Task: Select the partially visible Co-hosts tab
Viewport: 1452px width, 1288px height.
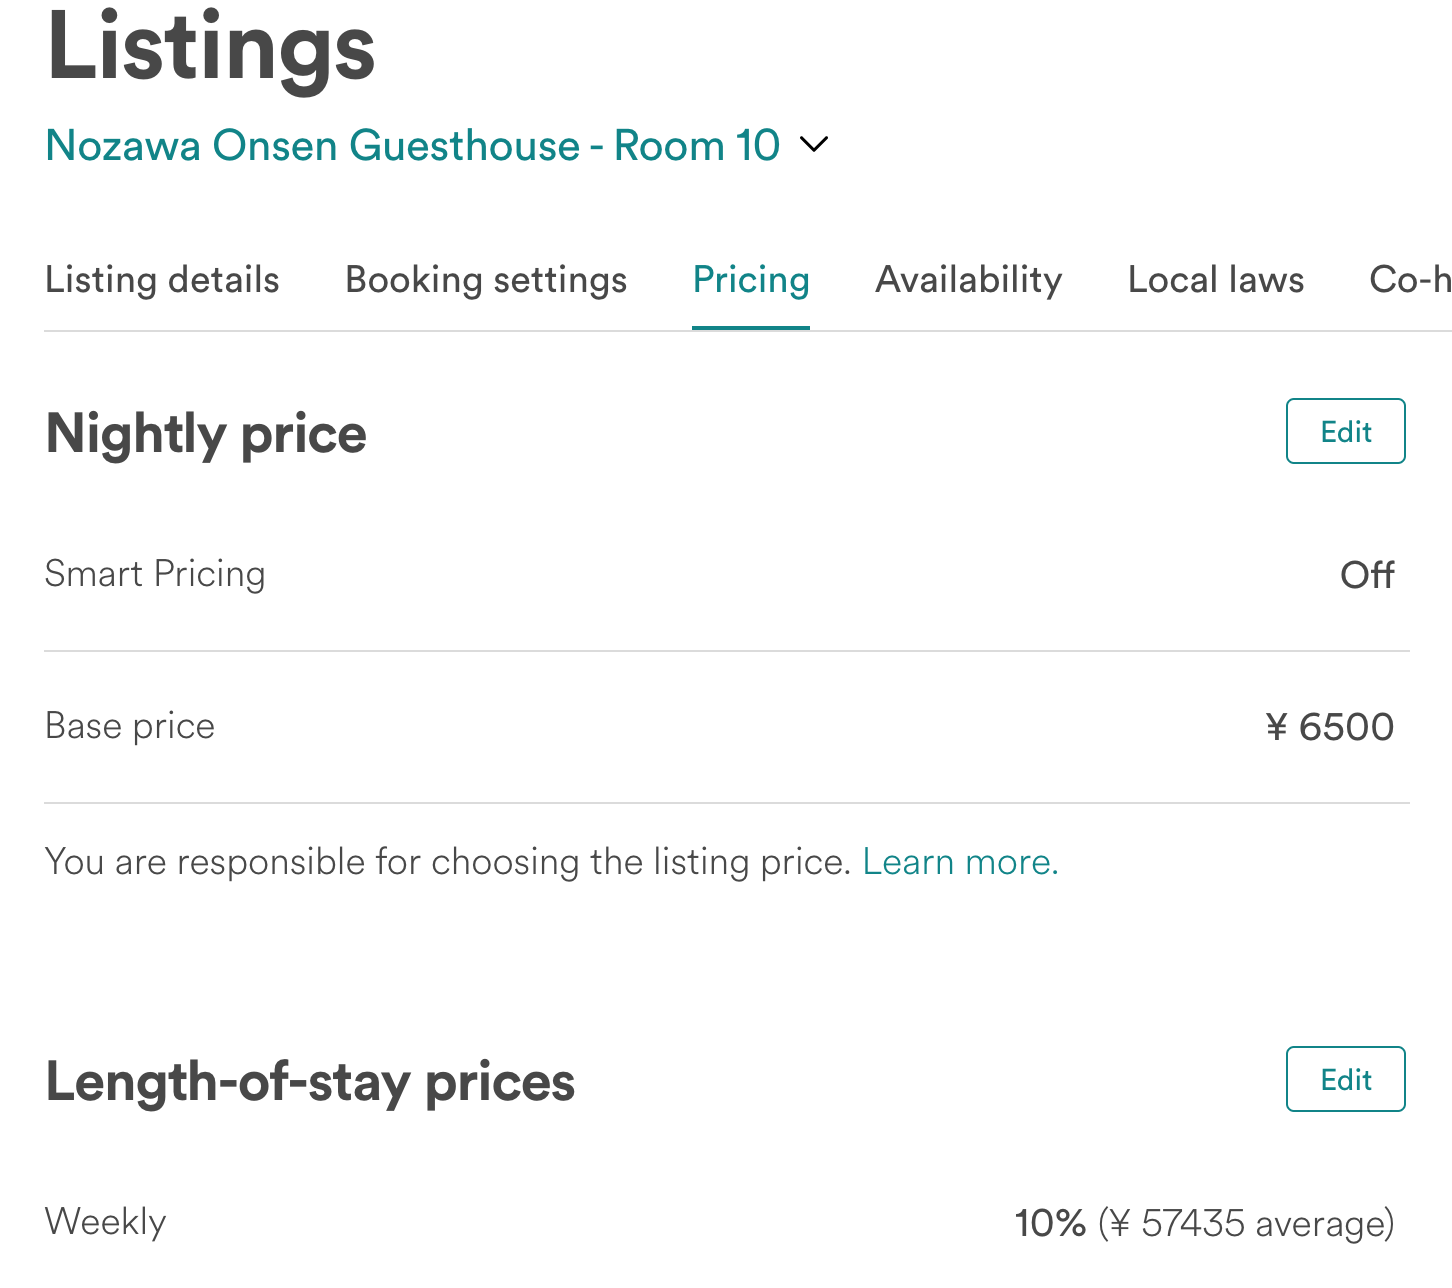Action: [x=1410, y=280]
